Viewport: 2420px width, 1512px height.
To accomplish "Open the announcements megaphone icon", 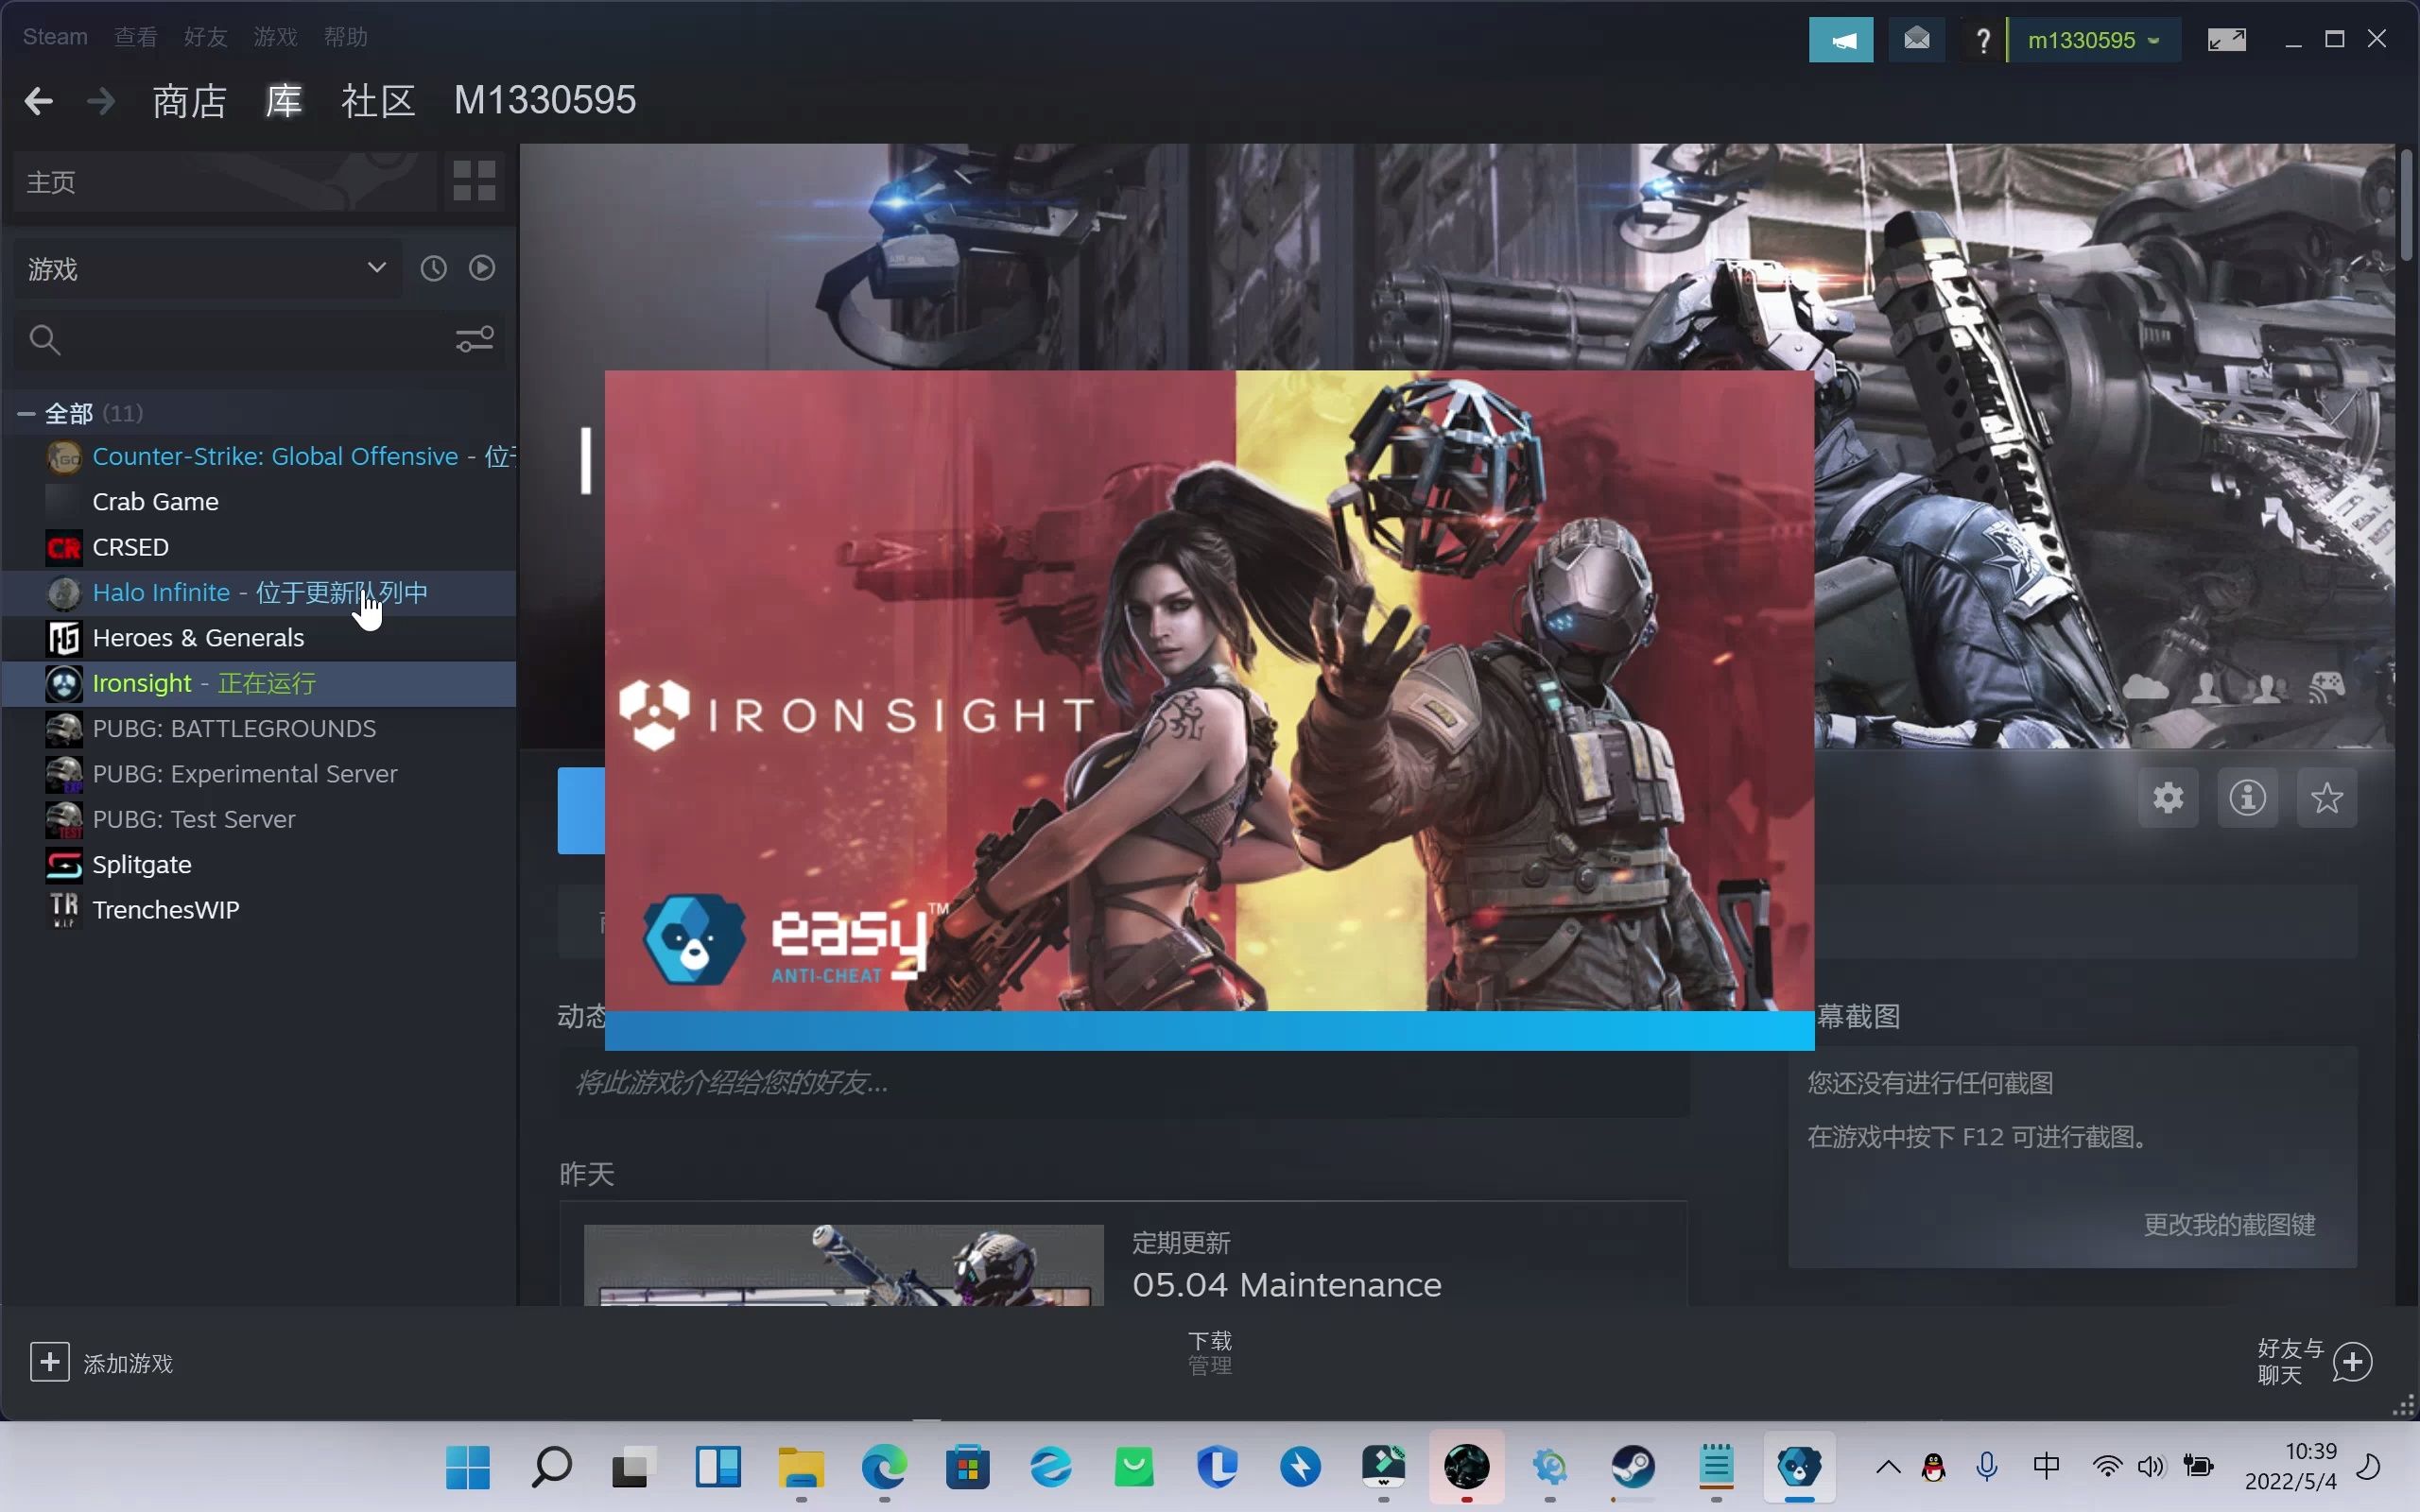I will (x=1840, y=40).
